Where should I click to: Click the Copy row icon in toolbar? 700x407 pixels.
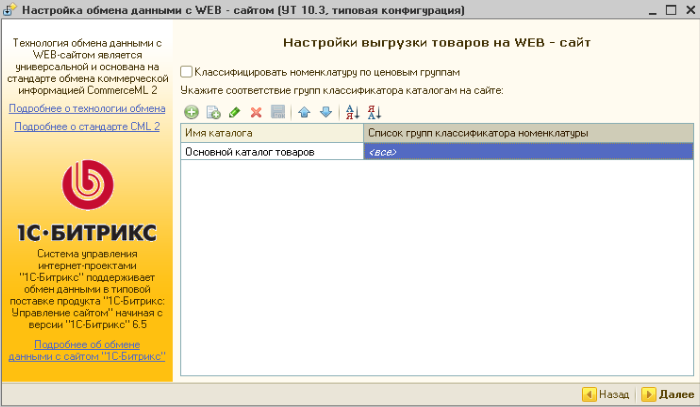213,112
